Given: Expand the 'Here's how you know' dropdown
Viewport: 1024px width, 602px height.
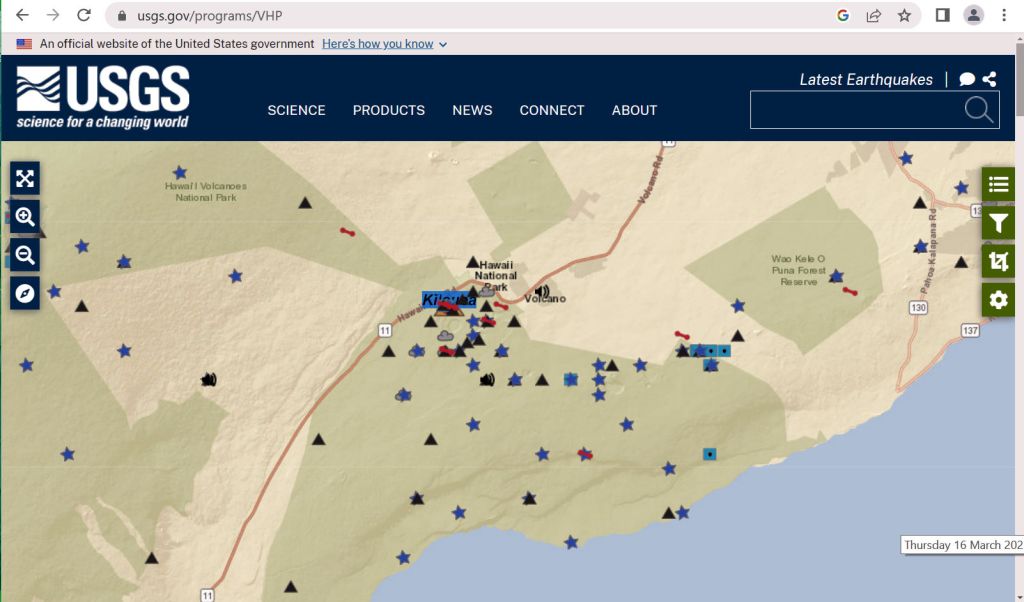Looking at the screenshot, I should [385, 44].
